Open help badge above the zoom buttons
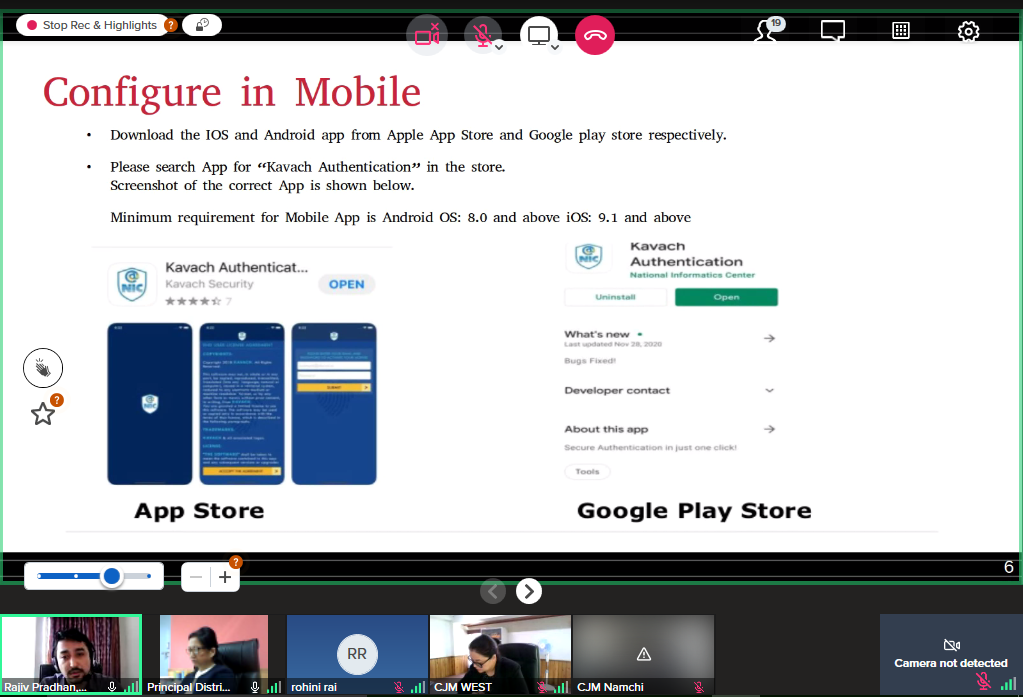 [x=236, y=562]
